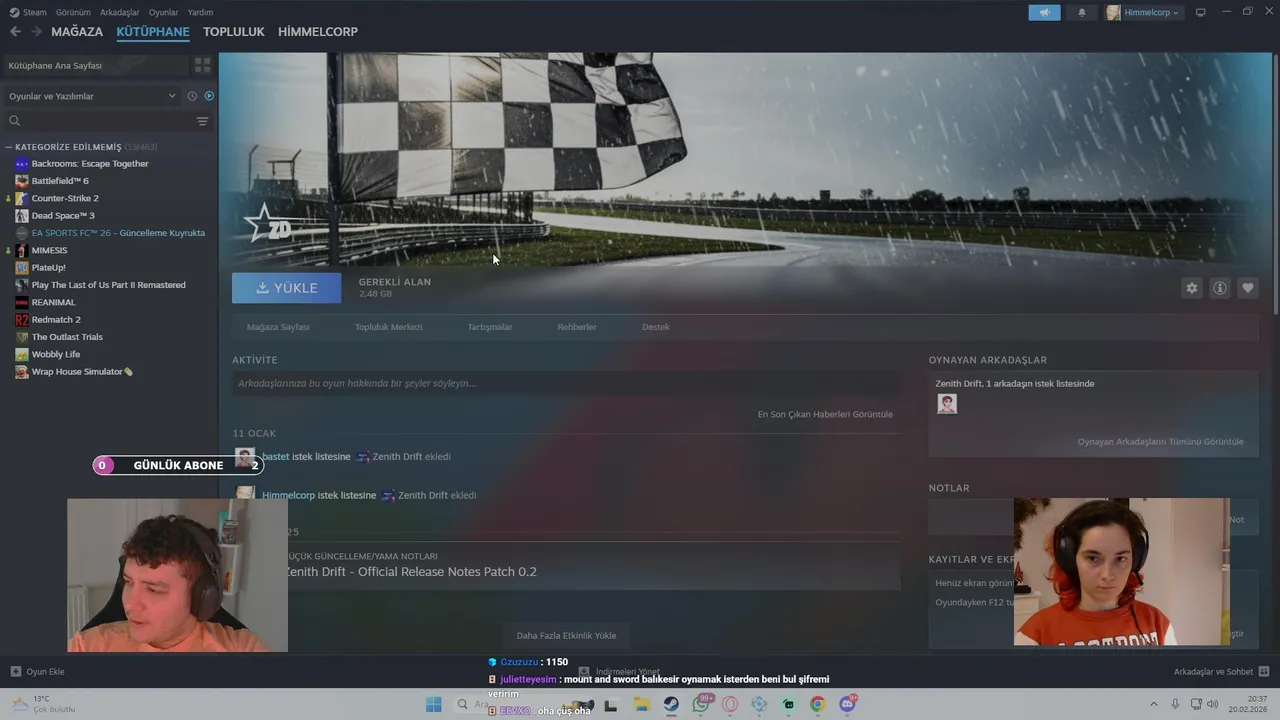Open Google Chrome from the taskbar
1280x720 pixels.
coord(818,705)
